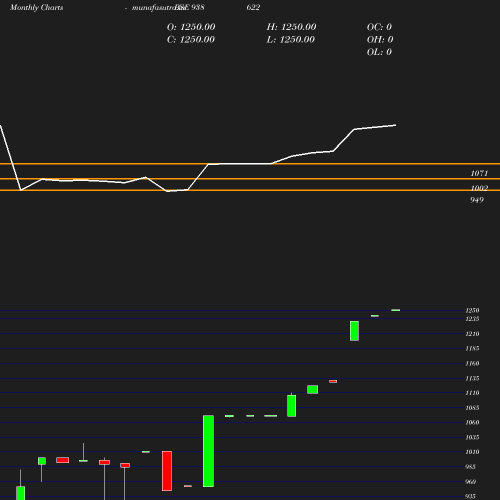Image resolution: width=500 pixels, height=500 pixels.
Task: Click the last candle at 1250
Action: [x=396, y=310]
